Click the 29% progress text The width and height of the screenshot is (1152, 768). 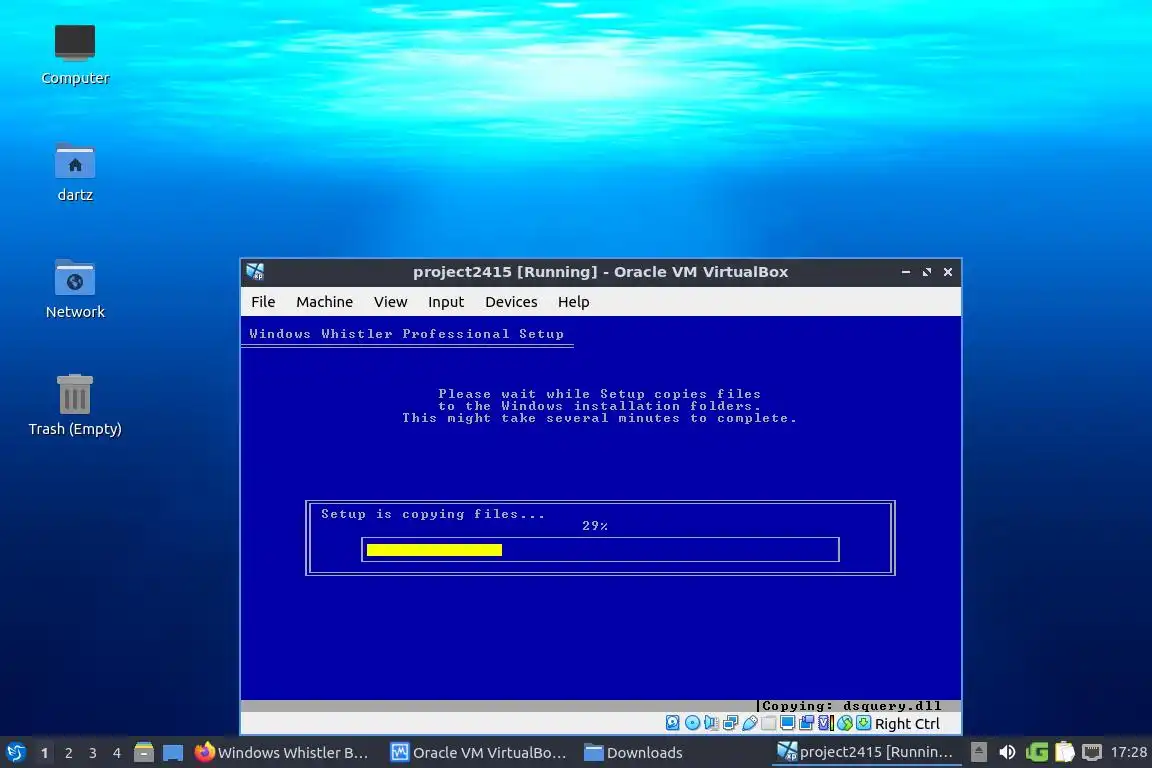595,526
